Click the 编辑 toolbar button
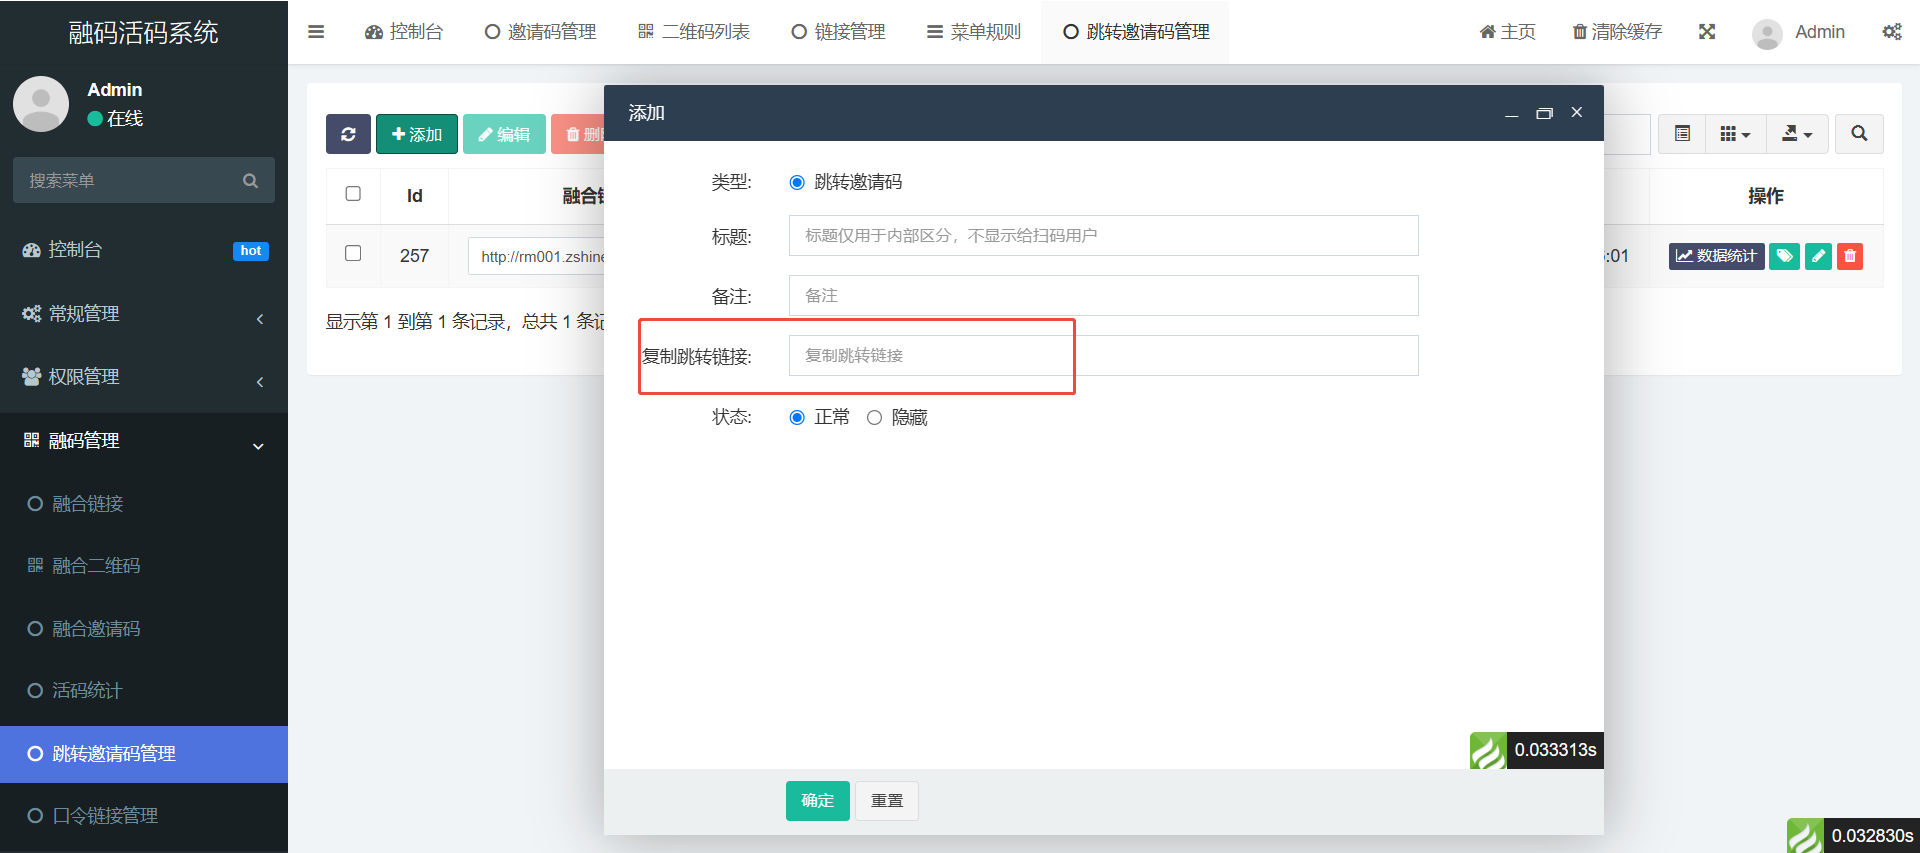The width and height of the screenshot is (1920, 853). pyautogui.click(x=504, y=134)
